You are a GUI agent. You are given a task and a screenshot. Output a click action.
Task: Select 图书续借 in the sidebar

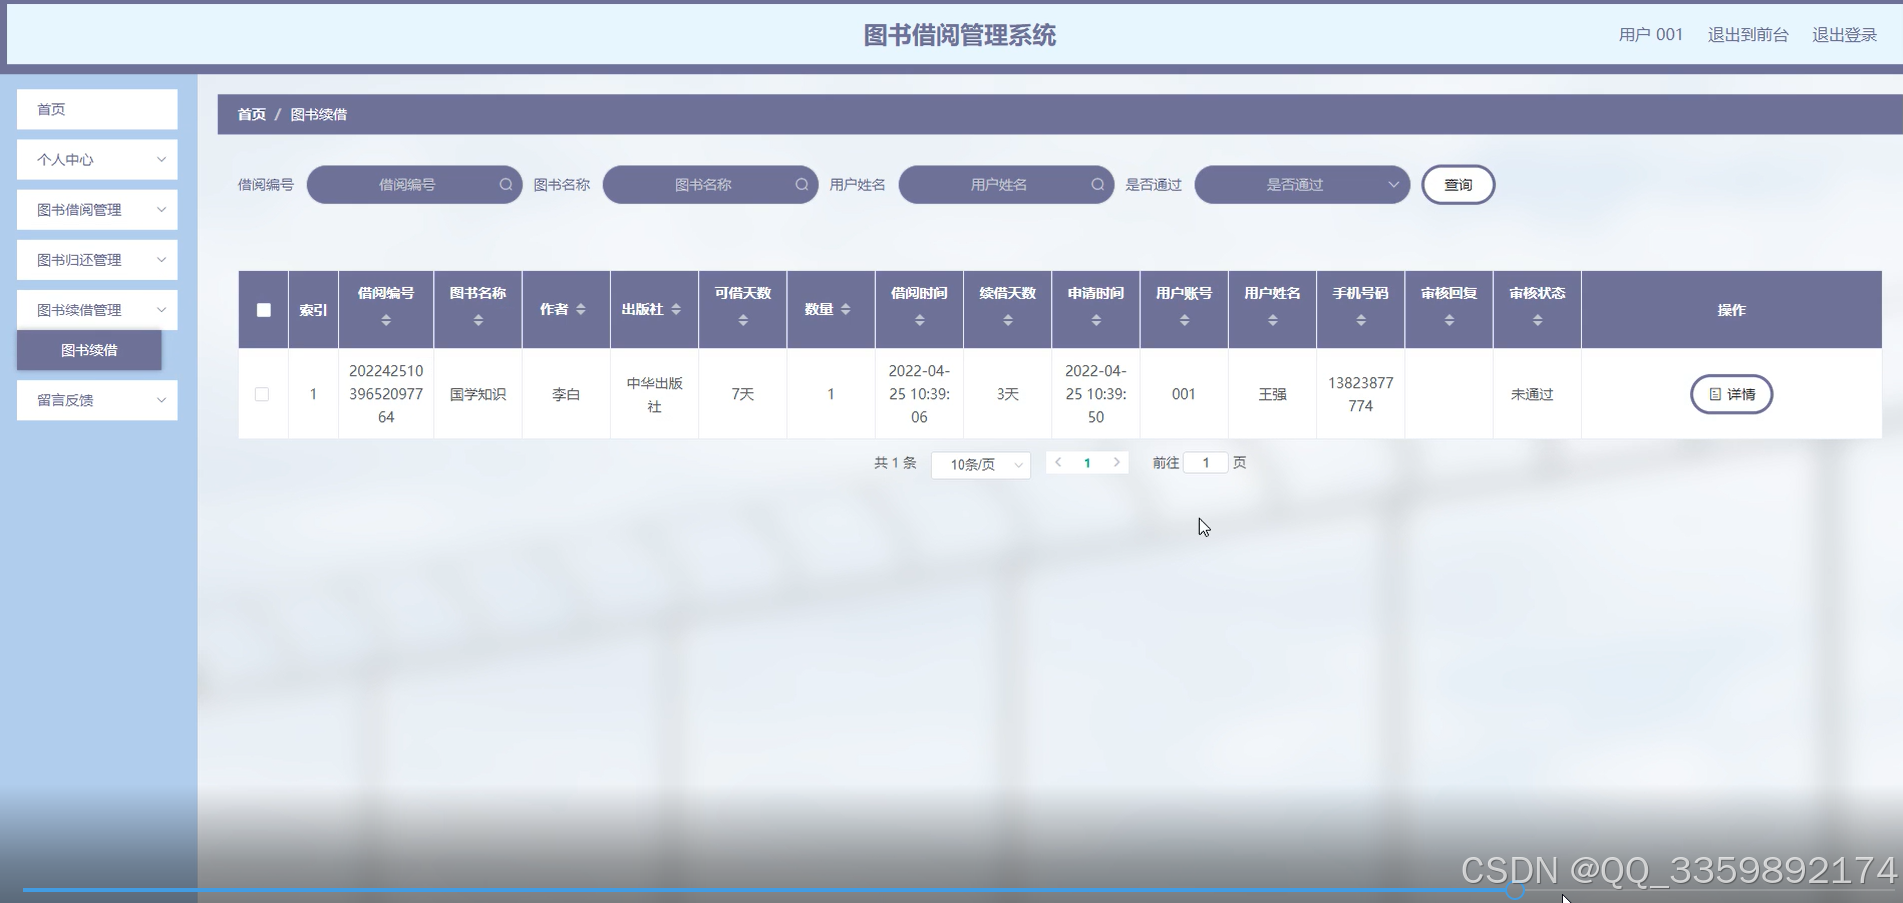tap(88, 350)
